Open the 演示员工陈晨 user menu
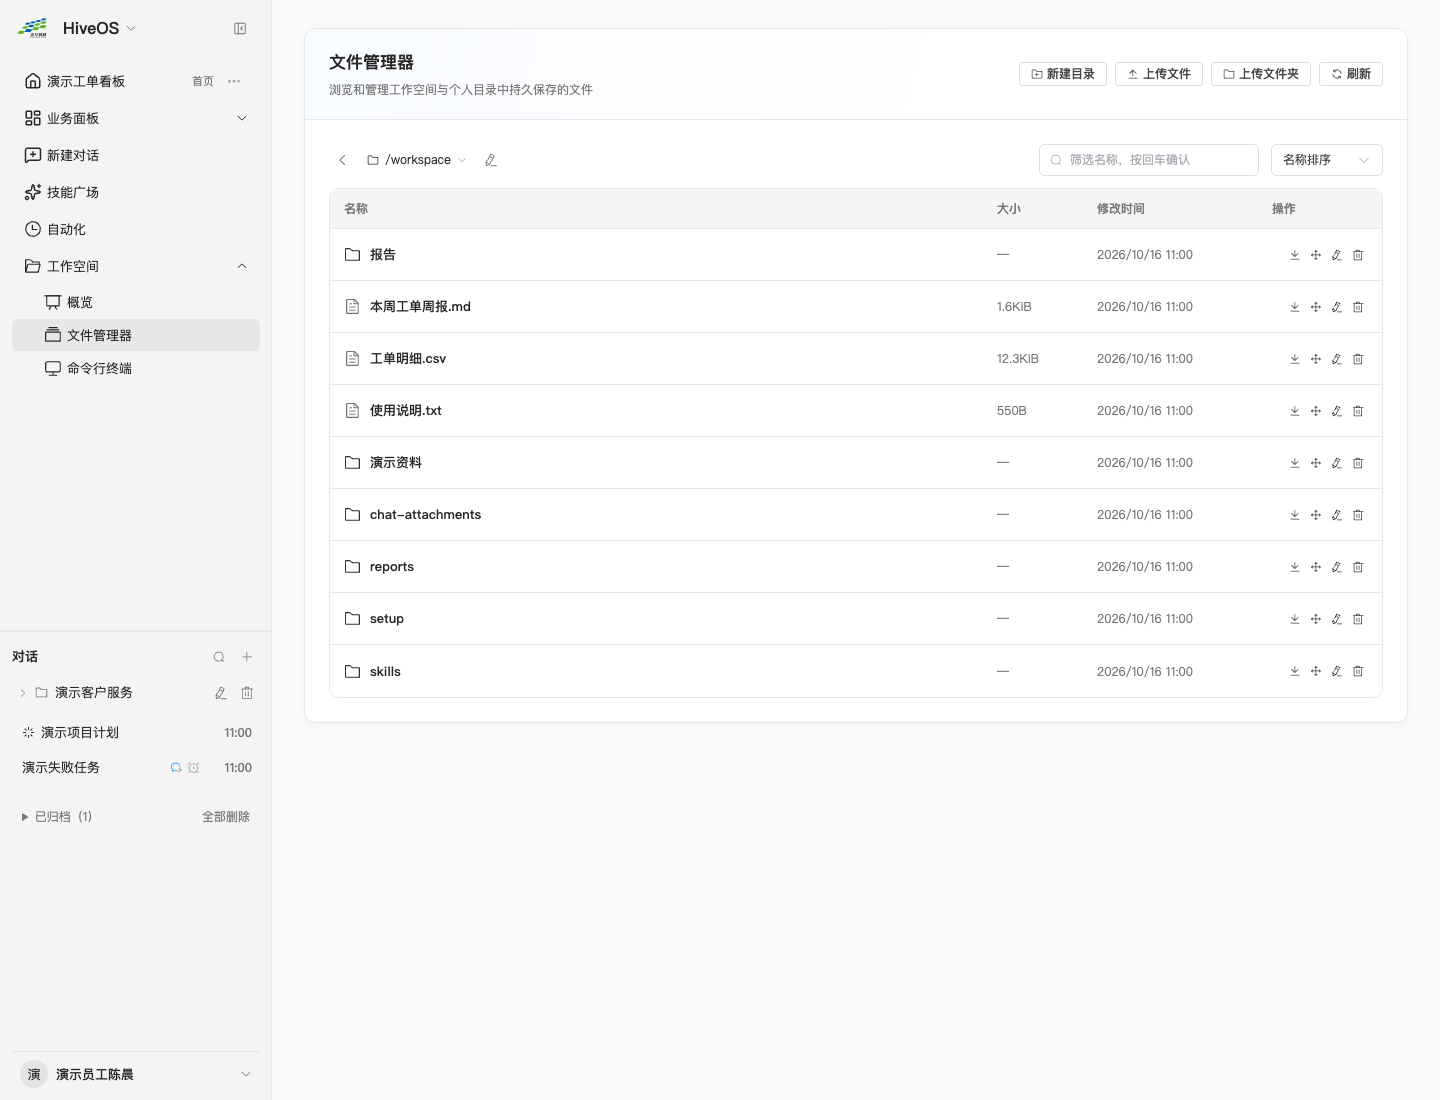Viewport: 1440px width, 1100px height. point(136,1074)
